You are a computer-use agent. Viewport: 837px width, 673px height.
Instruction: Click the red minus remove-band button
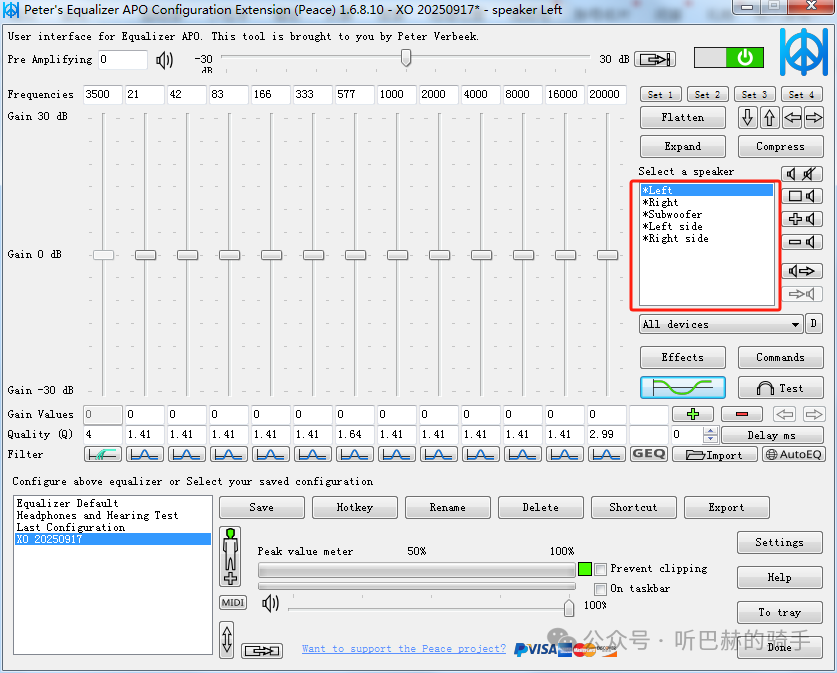(x=741, y=413)
